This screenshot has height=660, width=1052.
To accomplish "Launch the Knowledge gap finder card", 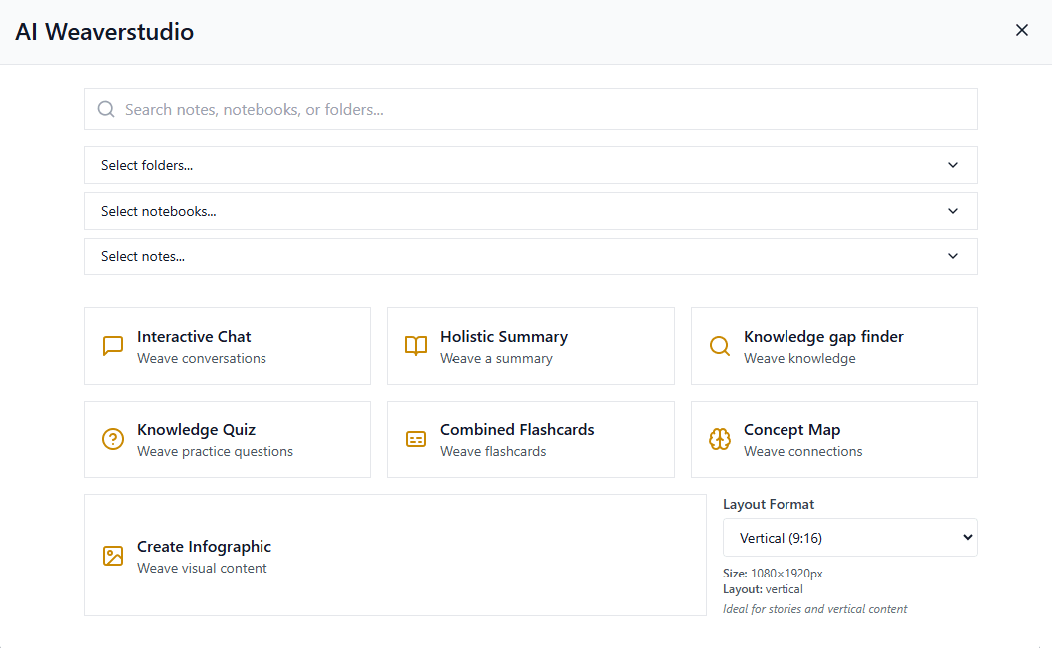I will [x=834, y=346].
